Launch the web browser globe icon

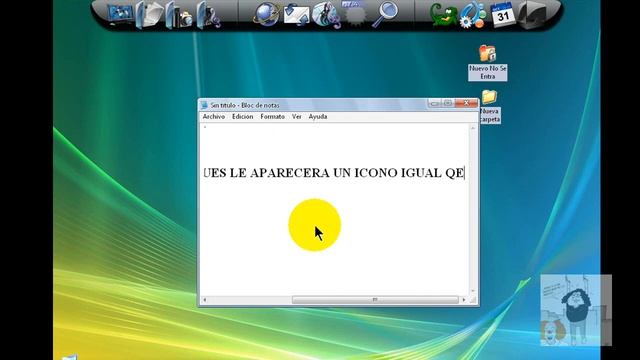click(x=266, y=14)
